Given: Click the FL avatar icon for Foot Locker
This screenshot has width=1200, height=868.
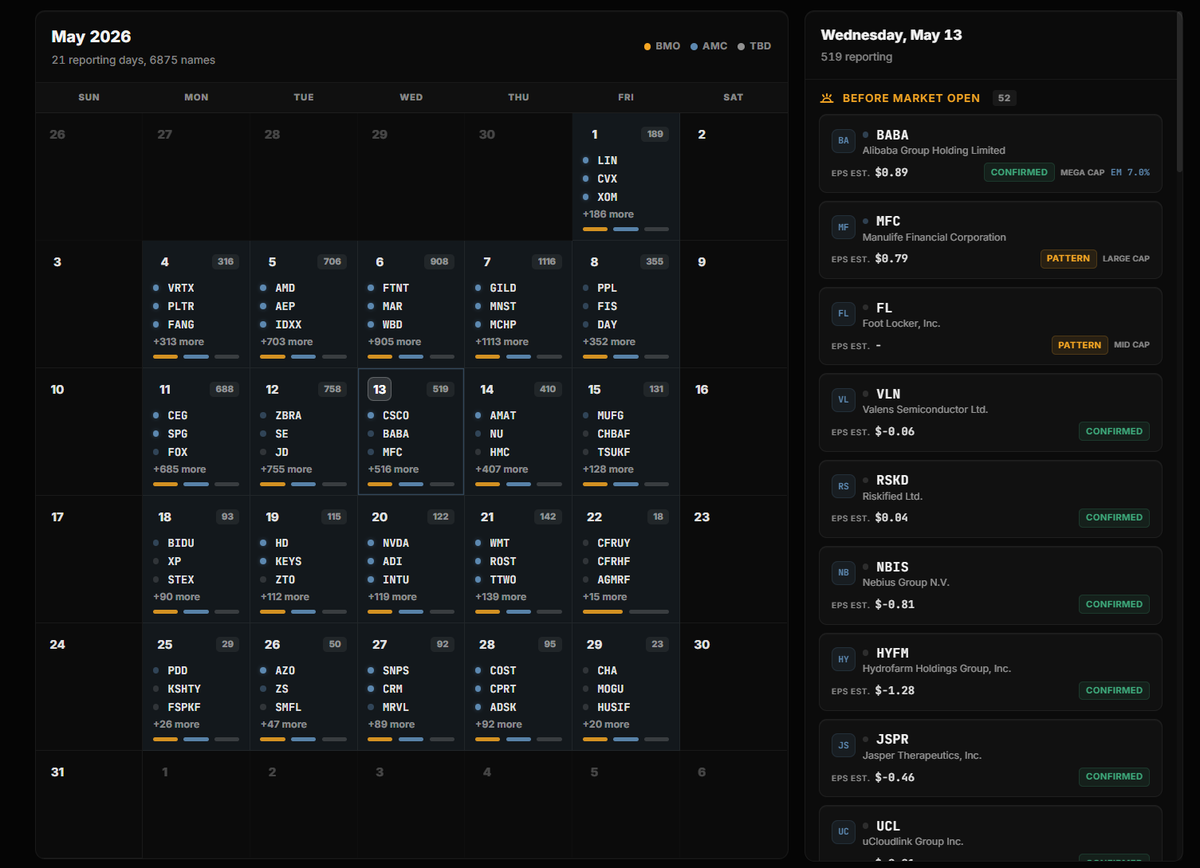Looking at the screenshot, I should click(843, 314).
